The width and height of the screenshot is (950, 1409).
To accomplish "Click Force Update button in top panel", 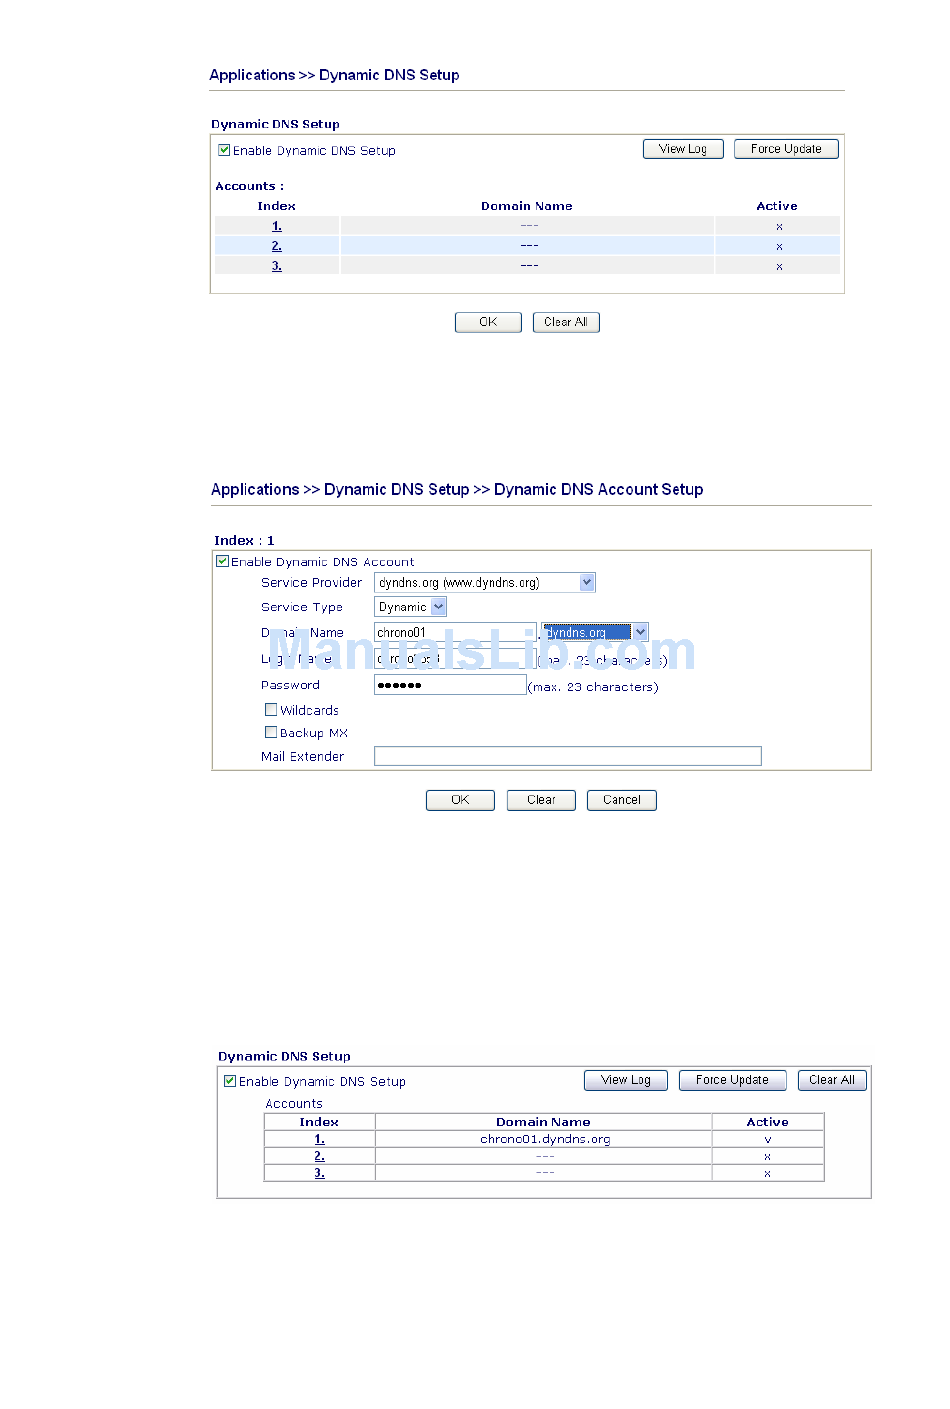I will pyautogui.click(x=786, y=149).
